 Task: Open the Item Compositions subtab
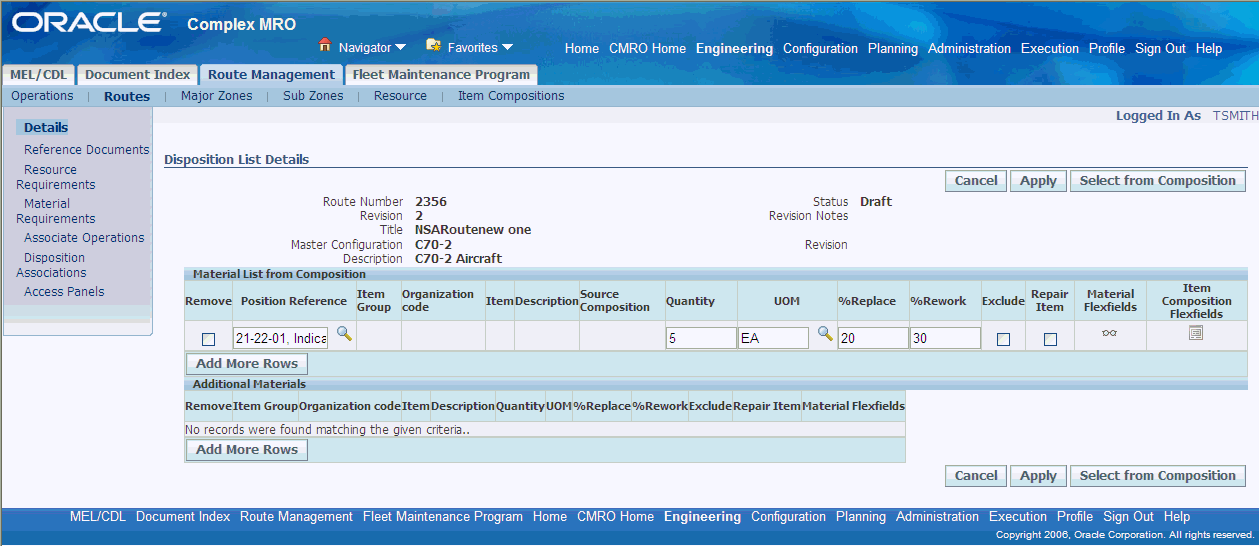coord(511,96)
